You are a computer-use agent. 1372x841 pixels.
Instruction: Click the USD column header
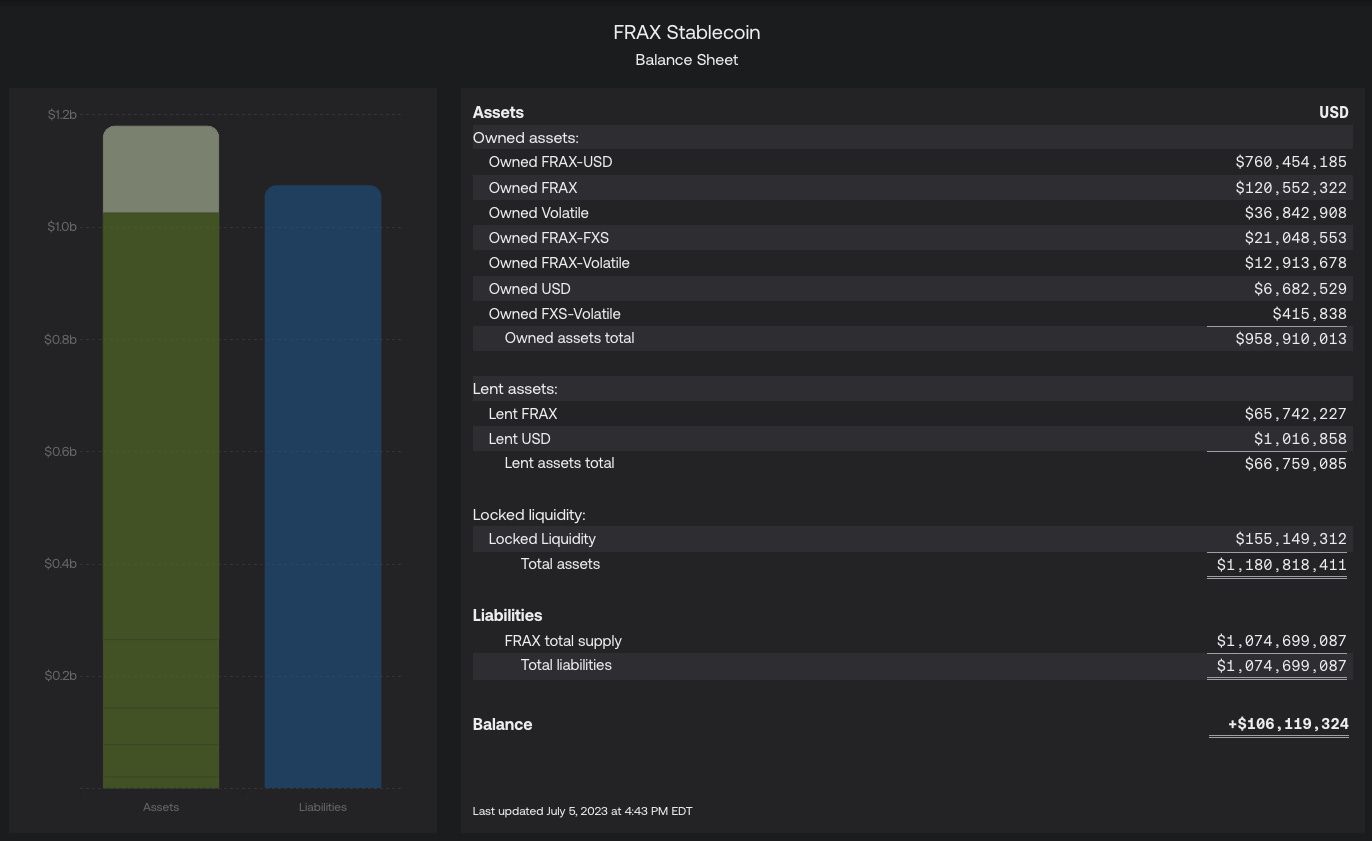point(1333,113)
